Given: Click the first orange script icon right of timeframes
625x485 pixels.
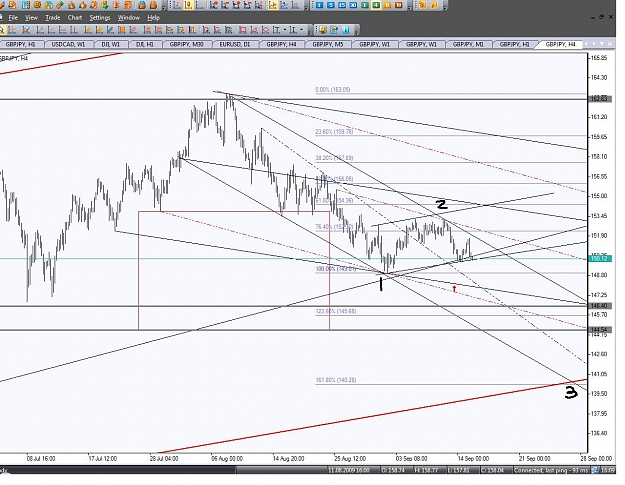Looking at the screenshot, I should (x=423, y=5).
